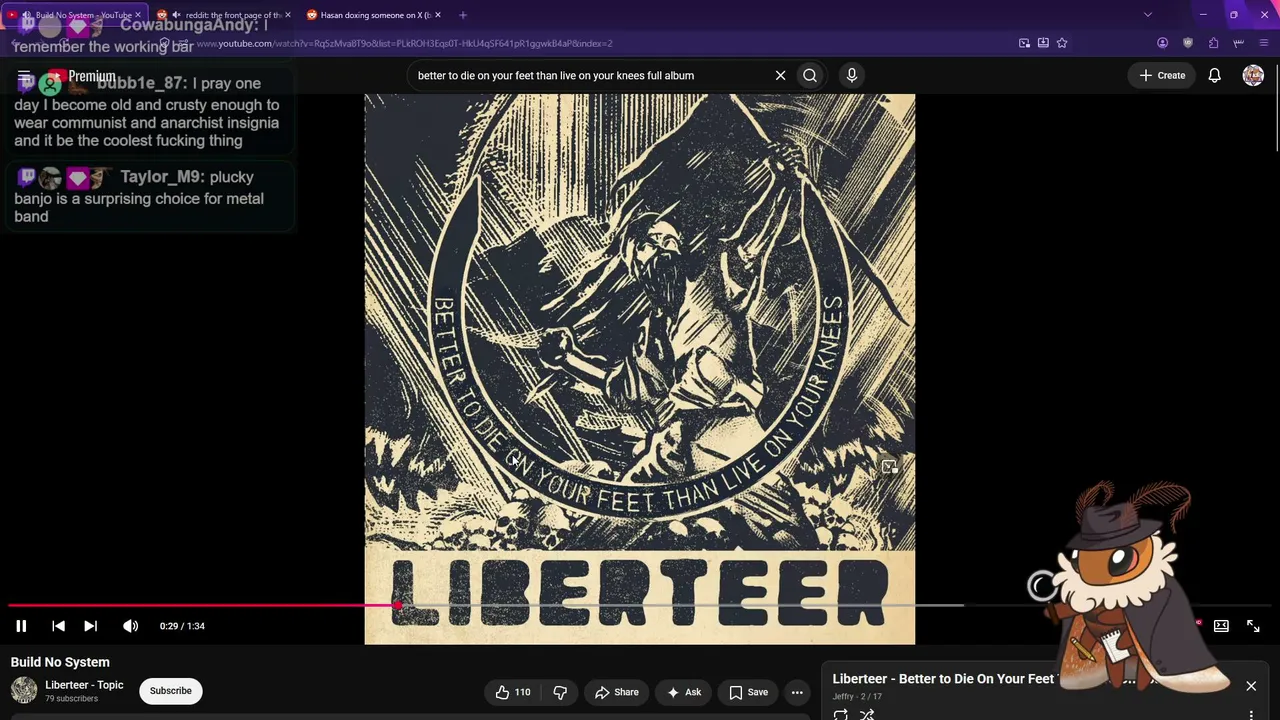Open the Liberteer album playlist title
Image resolution: width=1280 pixels, height=720 pixels.
942,679
